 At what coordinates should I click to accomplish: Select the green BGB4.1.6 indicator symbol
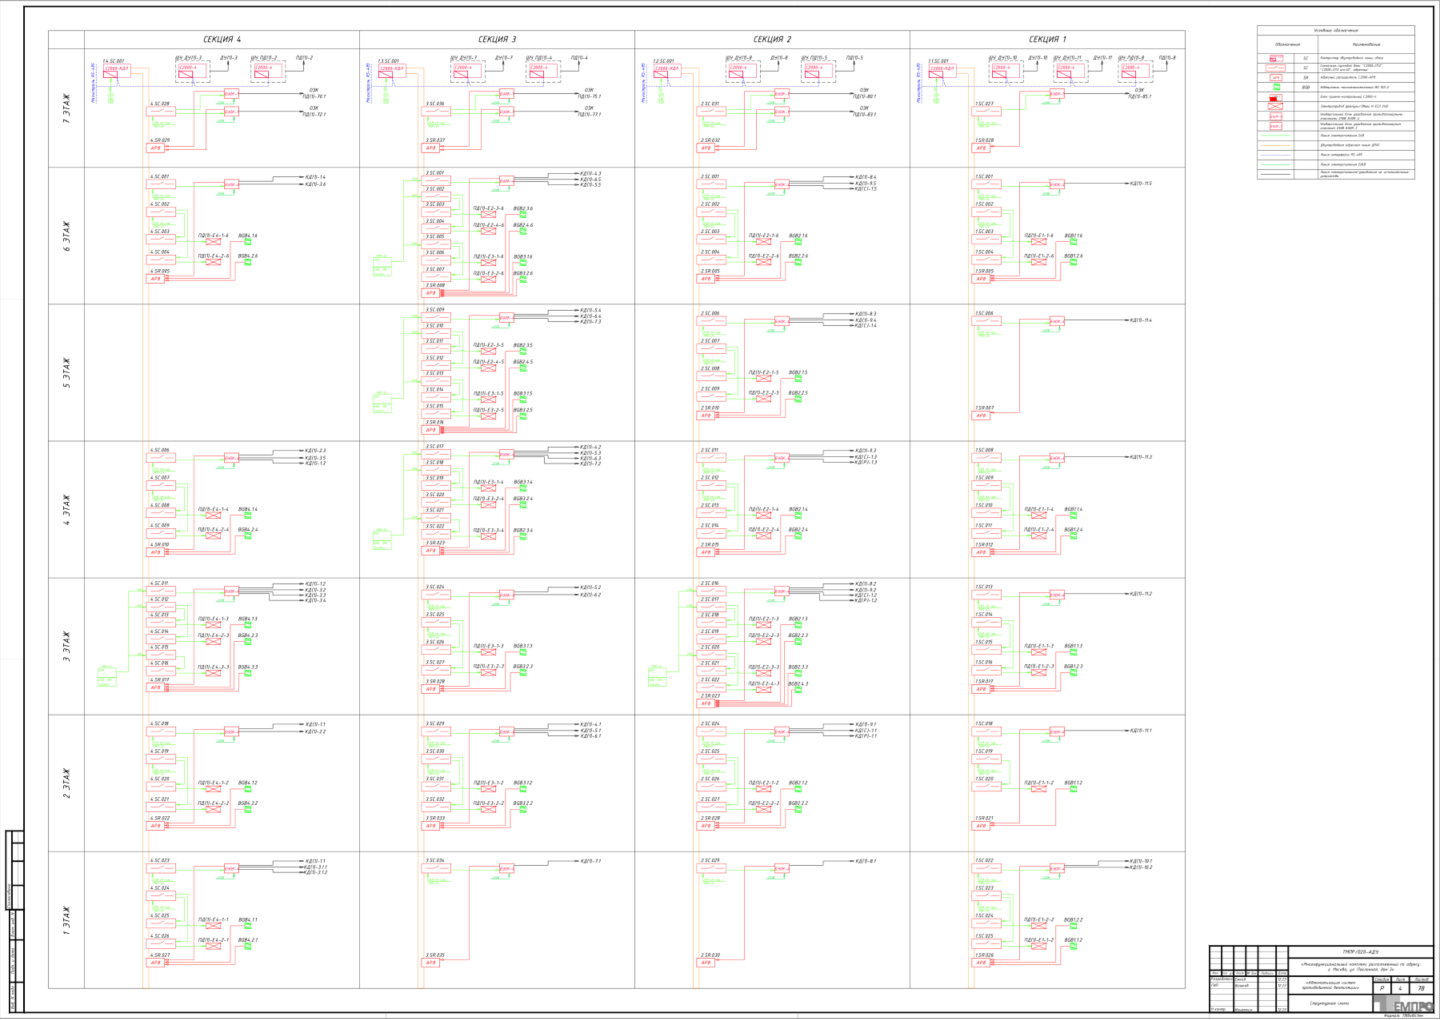(247, 243)
